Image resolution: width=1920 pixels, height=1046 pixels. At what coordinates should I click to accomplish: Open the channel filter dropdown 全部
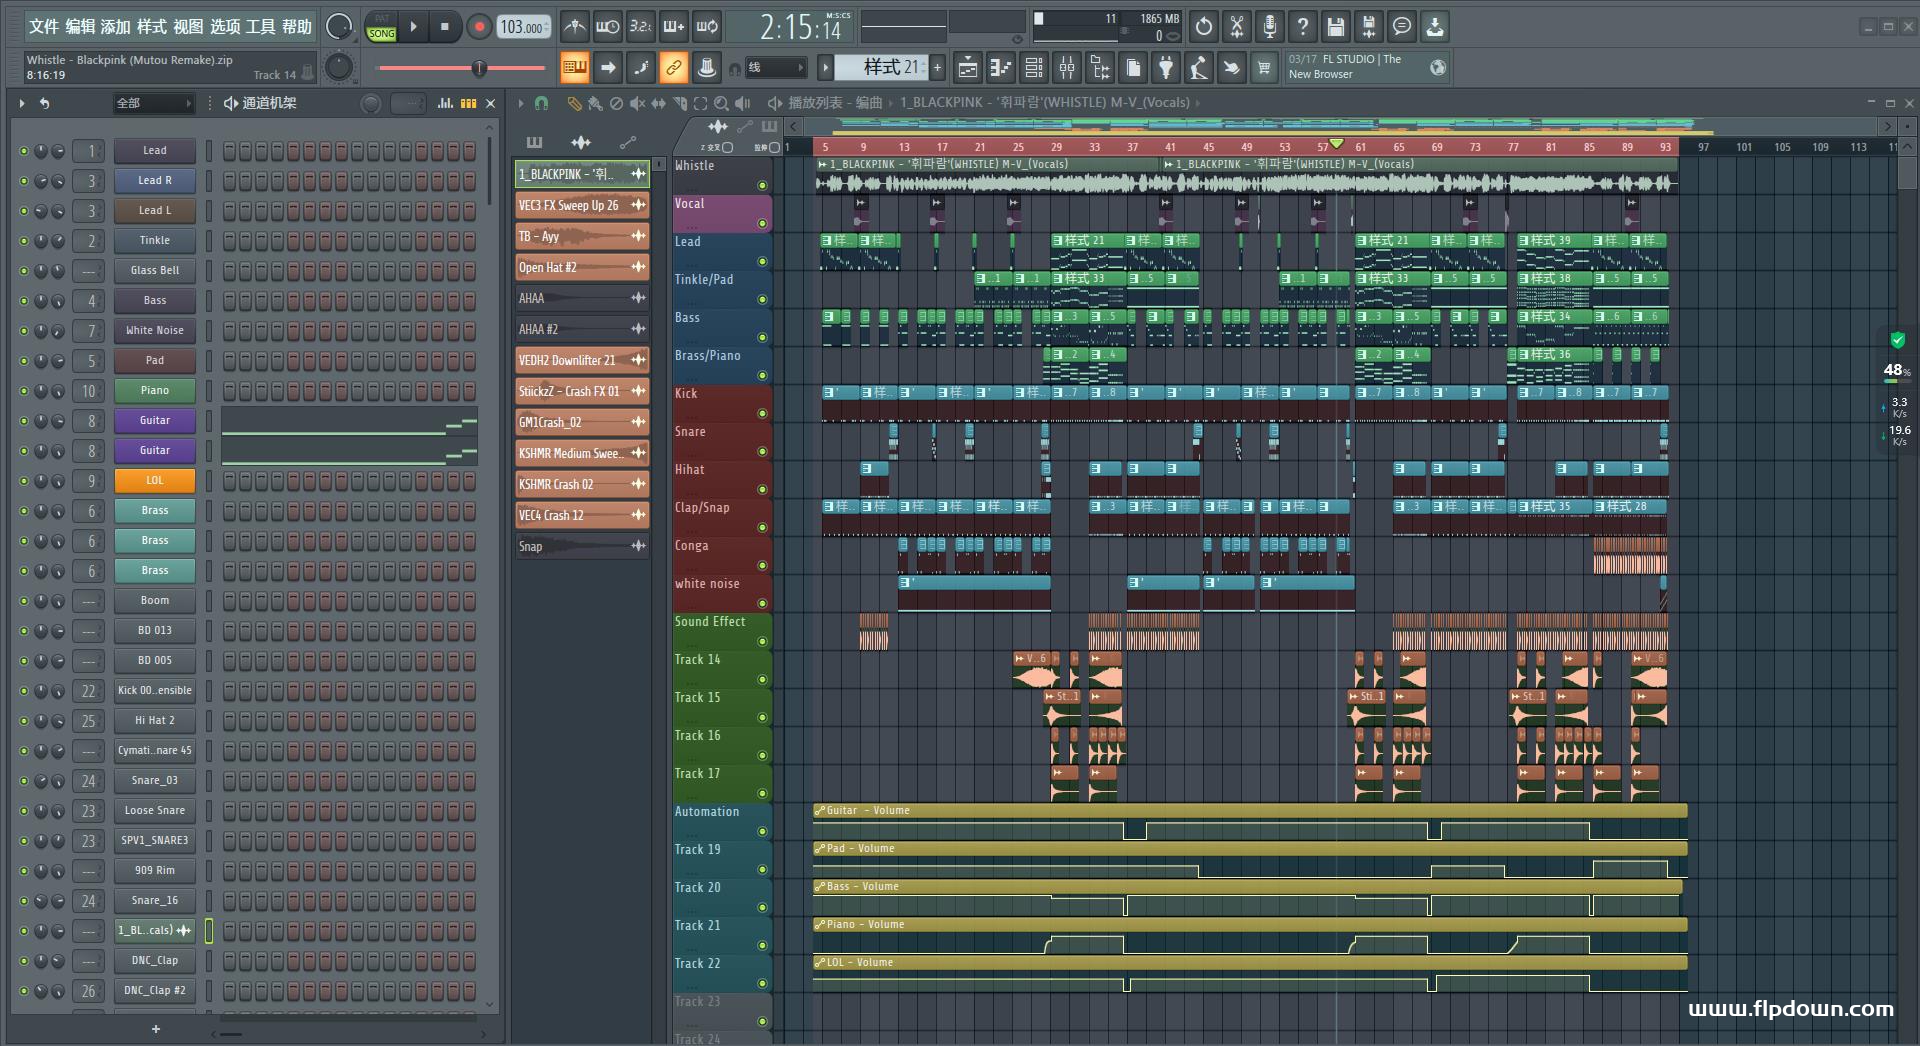point(152,103)
